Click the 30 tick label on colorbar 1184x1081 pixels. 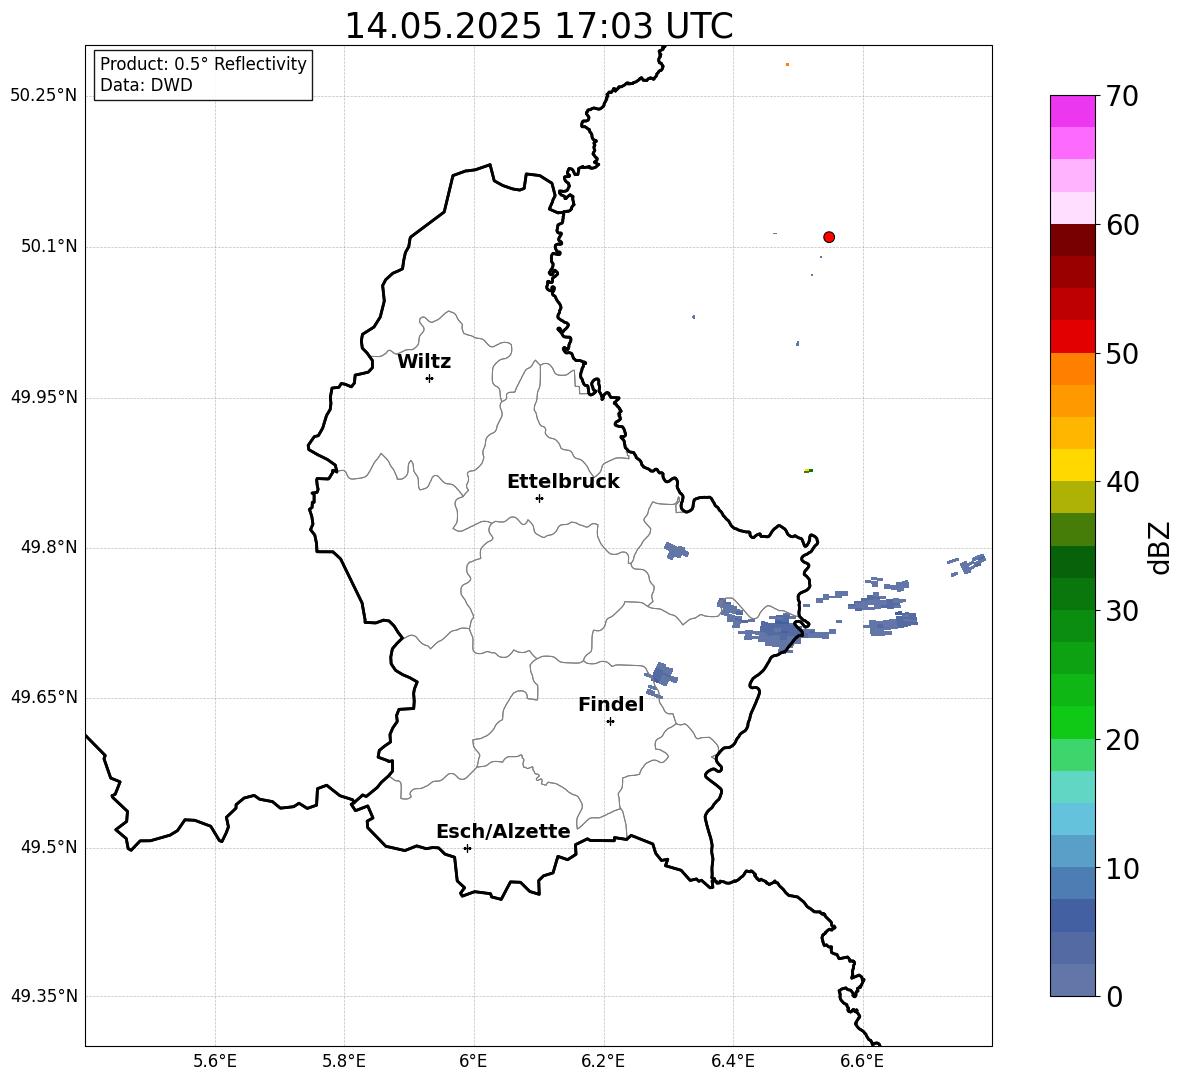click(x=1122, y=611)
